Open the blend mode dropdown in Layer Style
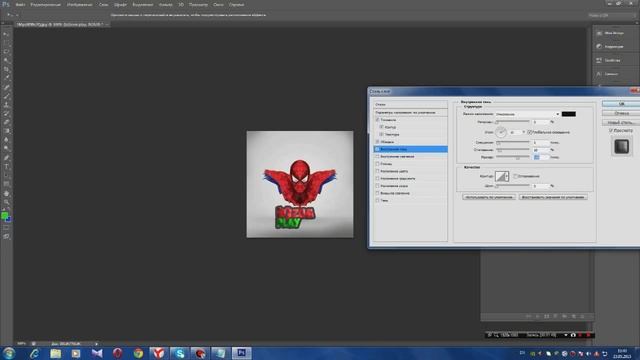Image resolution: width=640 pixels, height=360 pixels. click(x=527, y=114)
